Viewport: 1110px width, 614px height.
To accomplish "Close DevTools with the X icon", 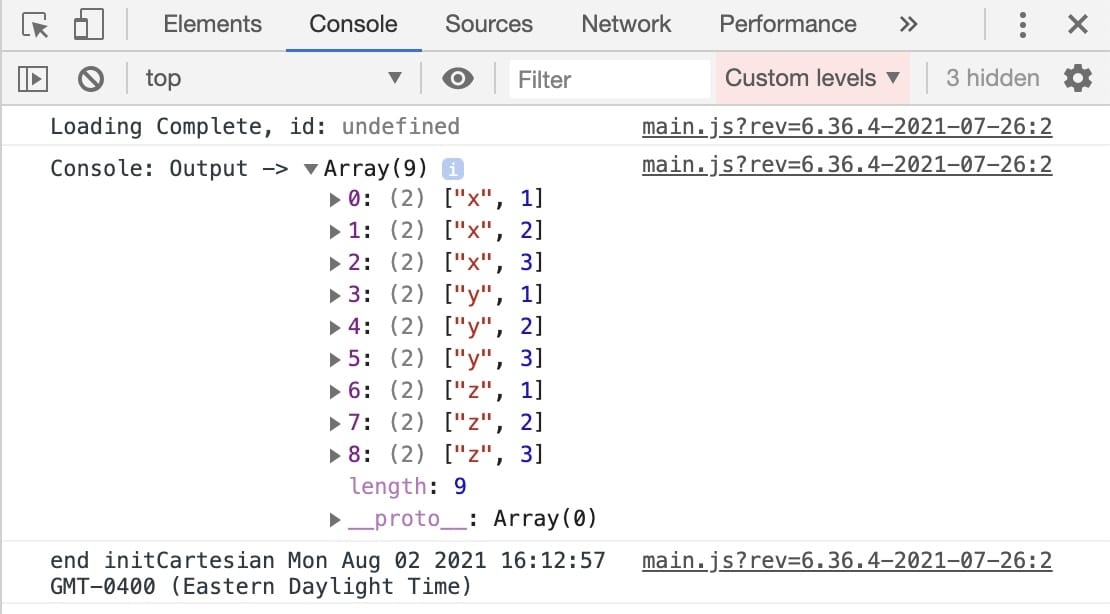I will 1077,25.
